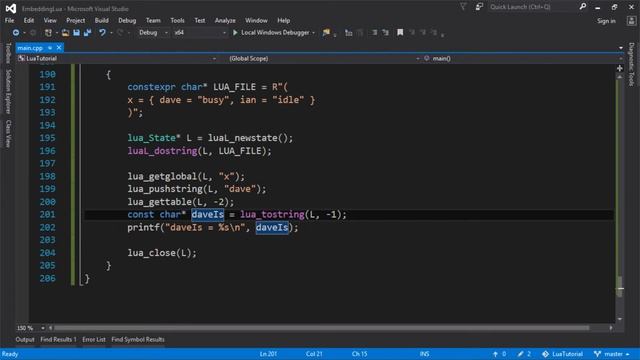Click the Save All icon
640x360 pixels.
87,33
